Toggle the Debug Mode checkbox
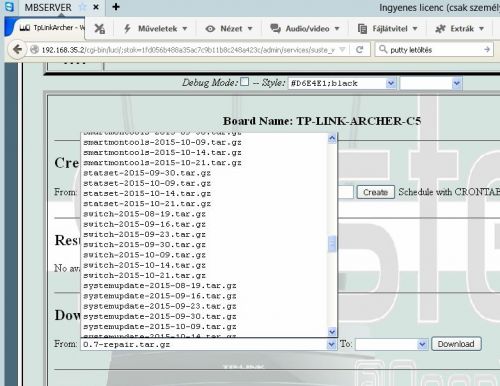 click(245, 82)
